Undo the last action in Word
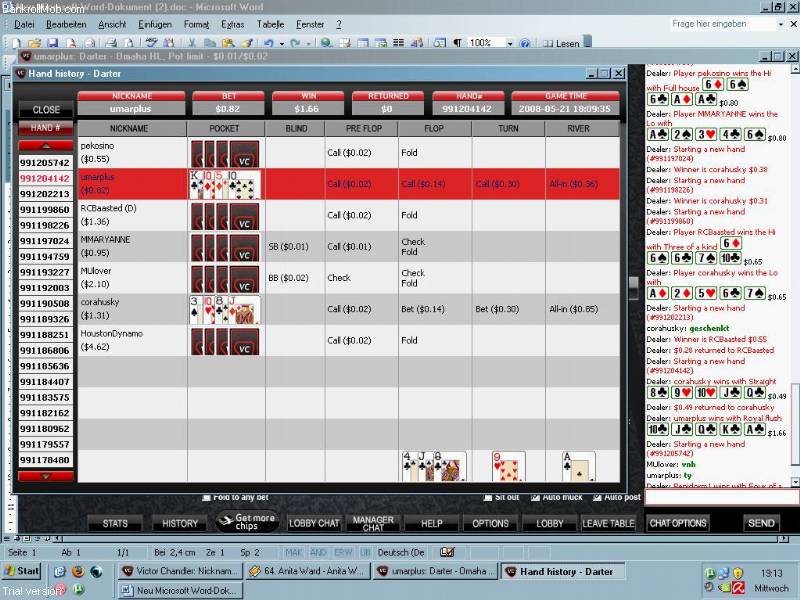800x600 pixels. point(268,43)
